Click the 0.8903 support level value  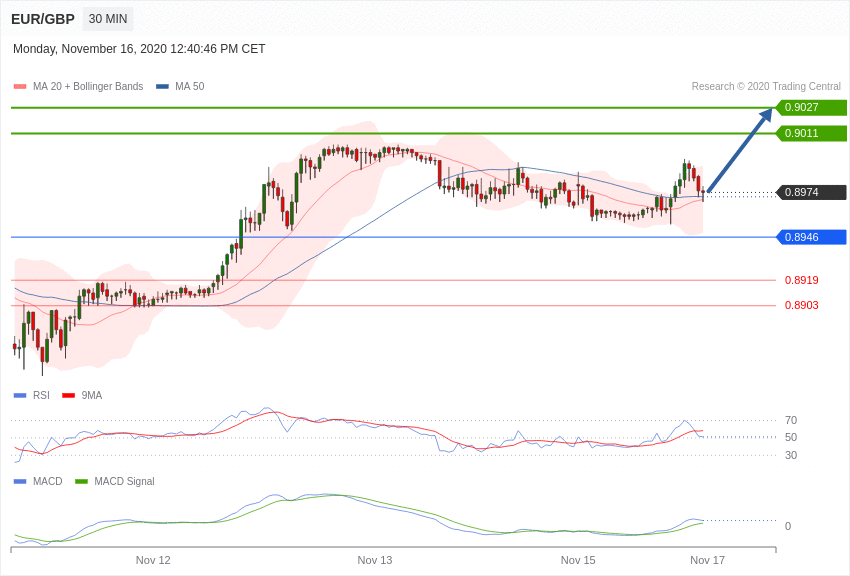coord(802,305)
